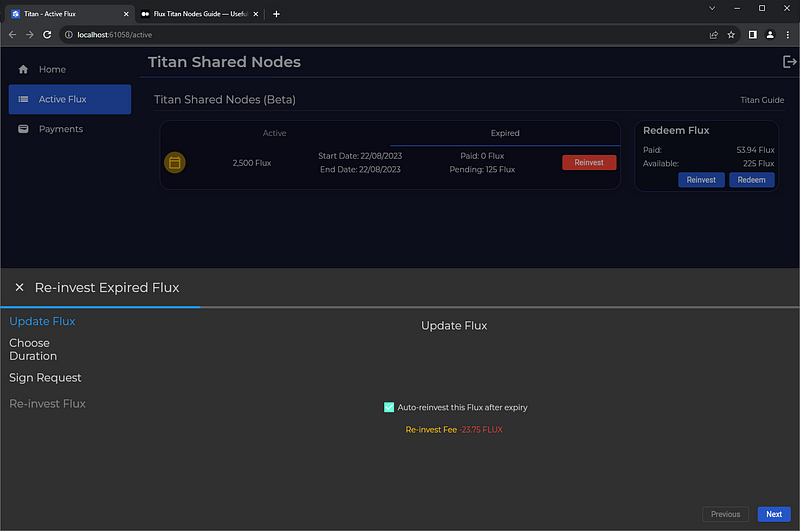800x531 pixels.
Task: Click the red Reinvest button on expired node
Action: coord(589,162)
